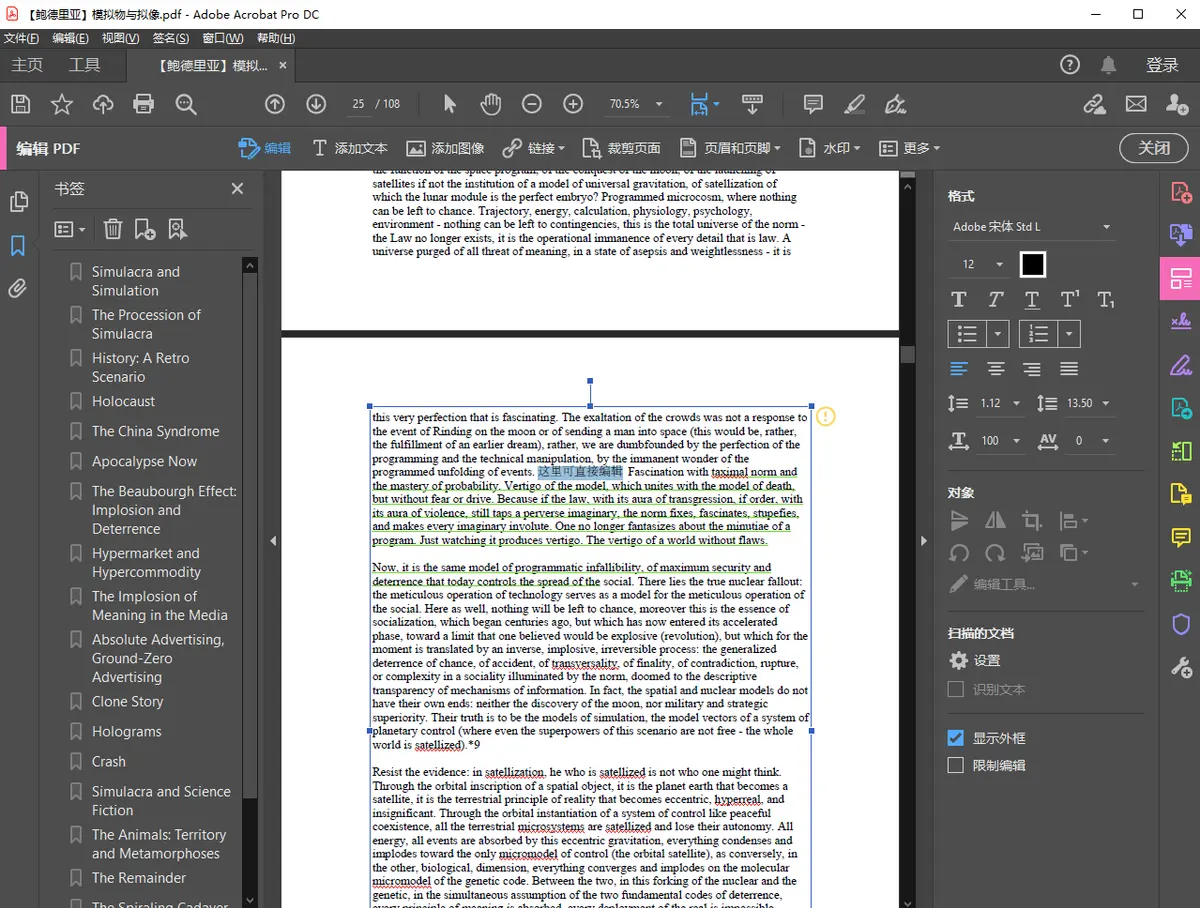Click the 裁剪页面 button

[x=621, y=148]
